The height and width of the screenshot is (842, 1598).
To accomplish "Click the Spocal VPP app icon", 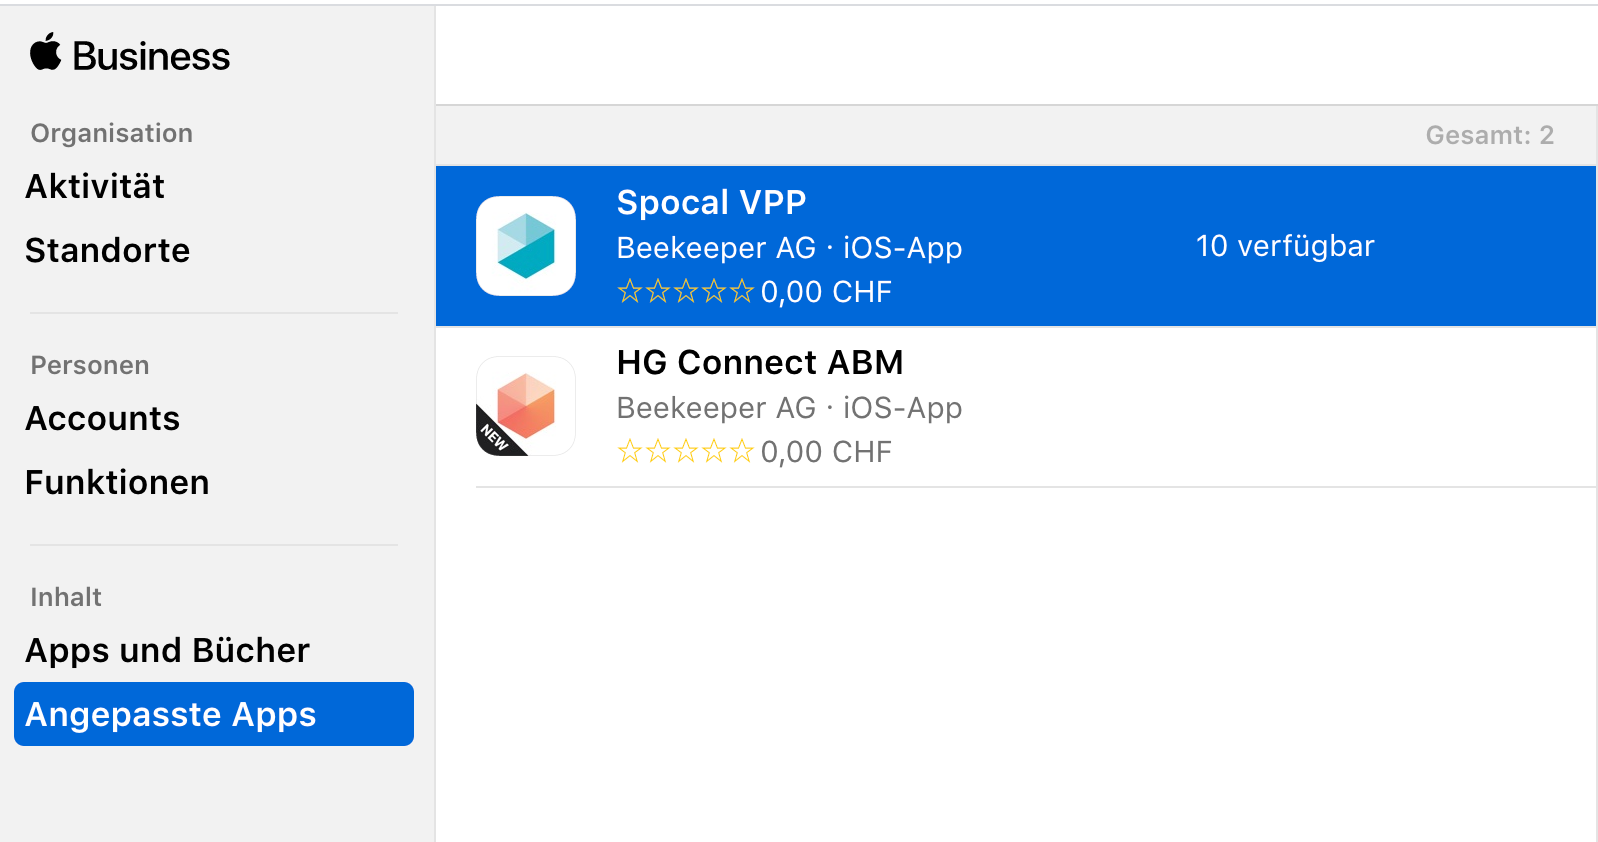I will point(526,246).
